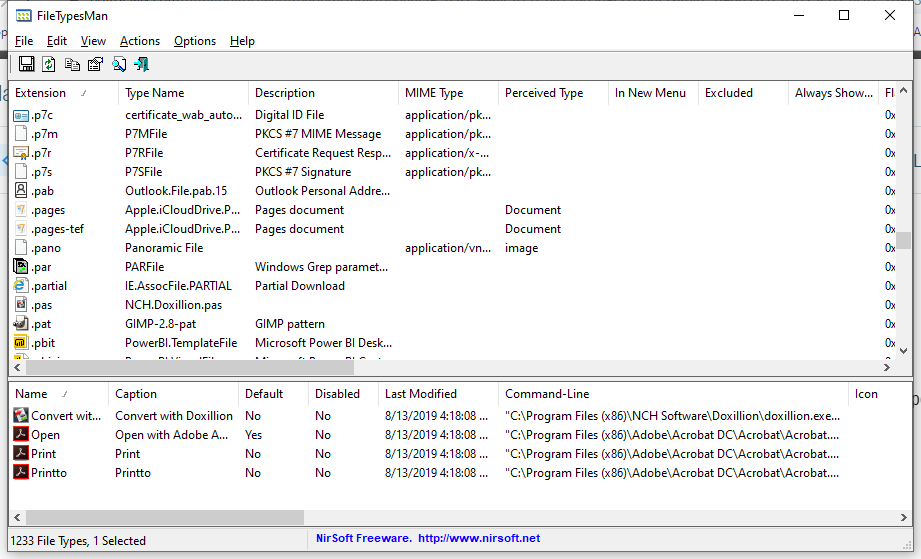Click the Last Modified column header
The image size is (921, 559).
tap(438, 394)
